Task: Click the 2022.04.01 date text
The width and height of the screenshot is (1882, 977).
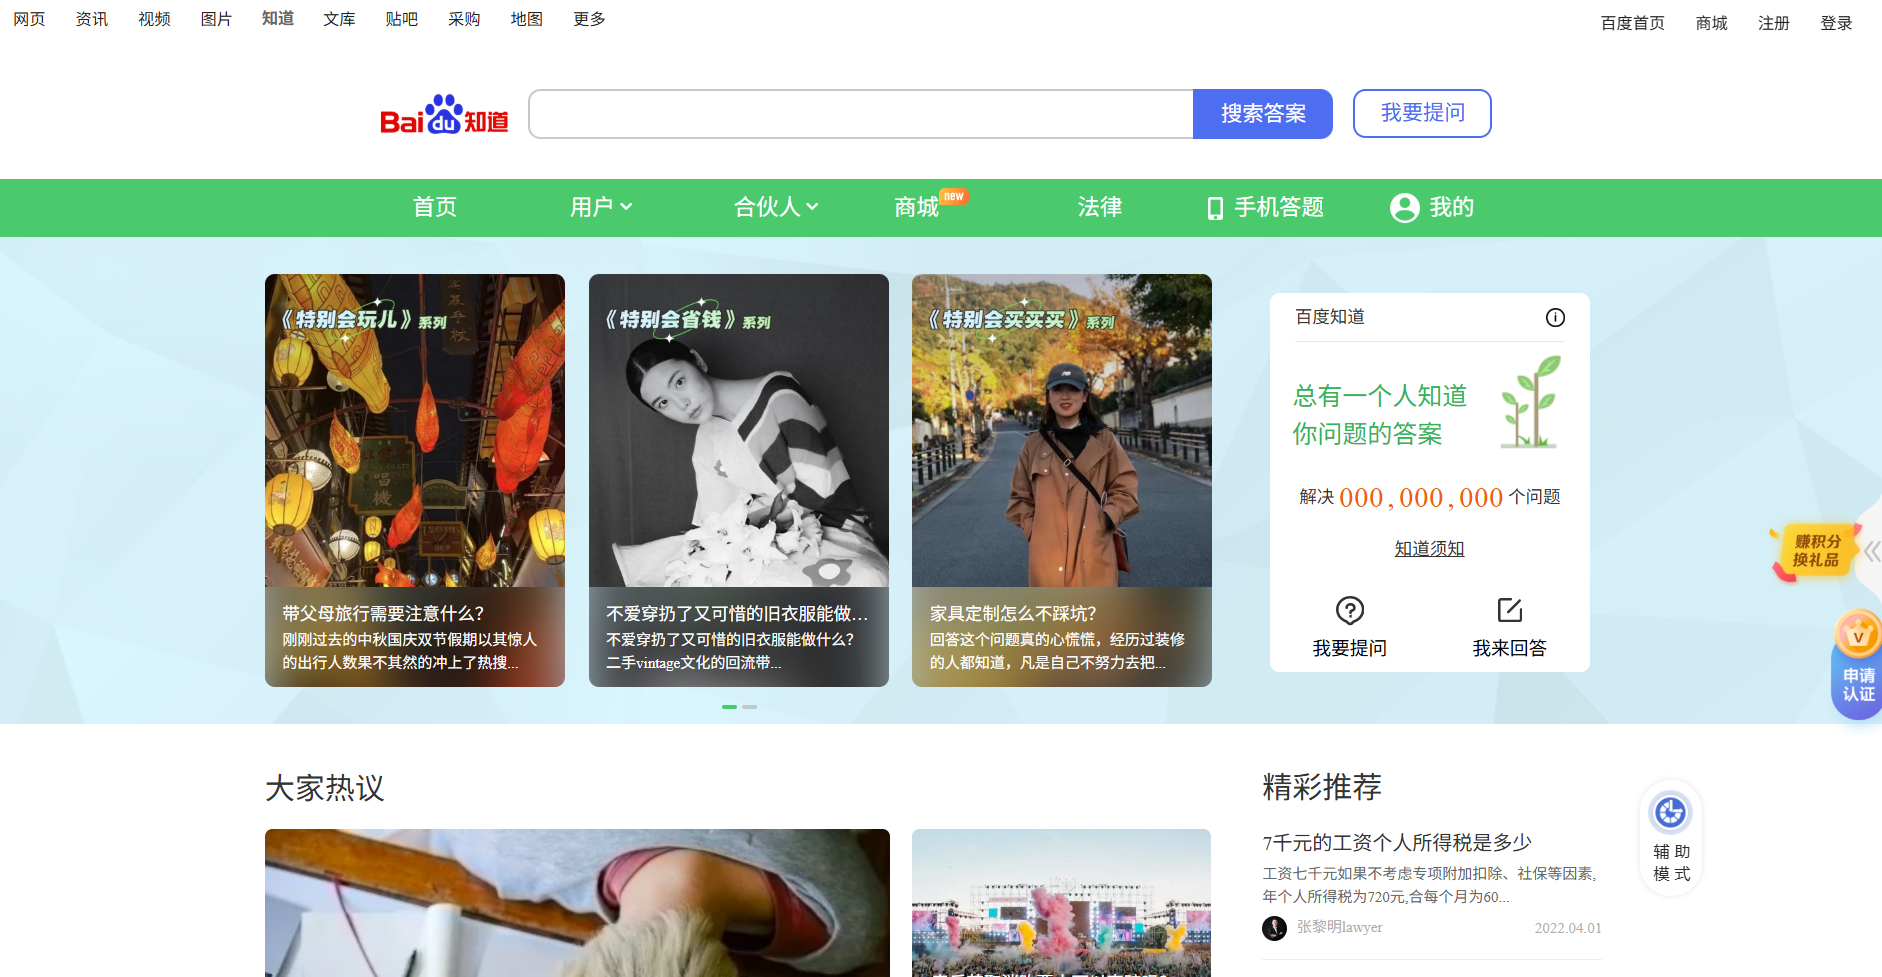Action: [x=1568, y=928]
